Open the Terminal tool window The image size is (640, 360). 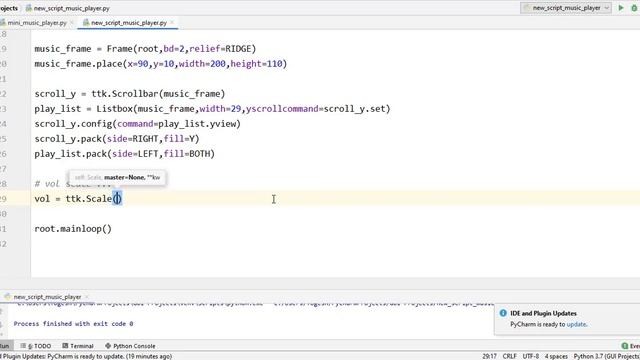coord(78,346)
